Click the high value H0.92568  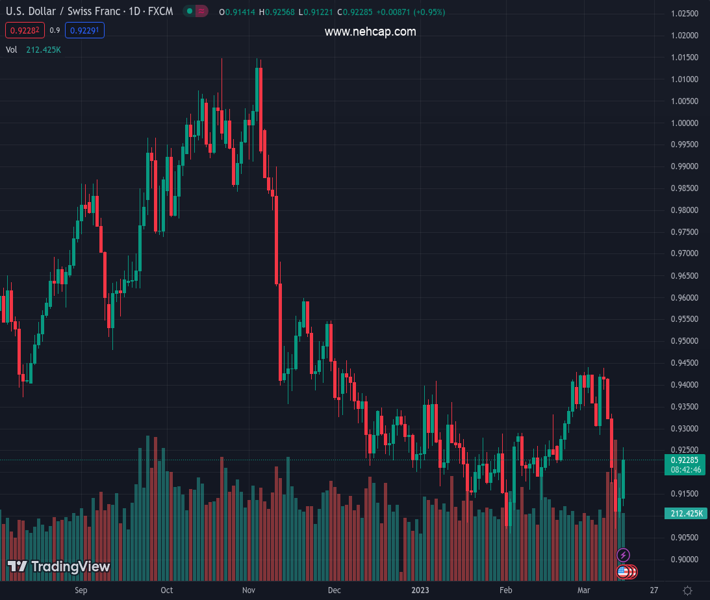tap(277, 12)
